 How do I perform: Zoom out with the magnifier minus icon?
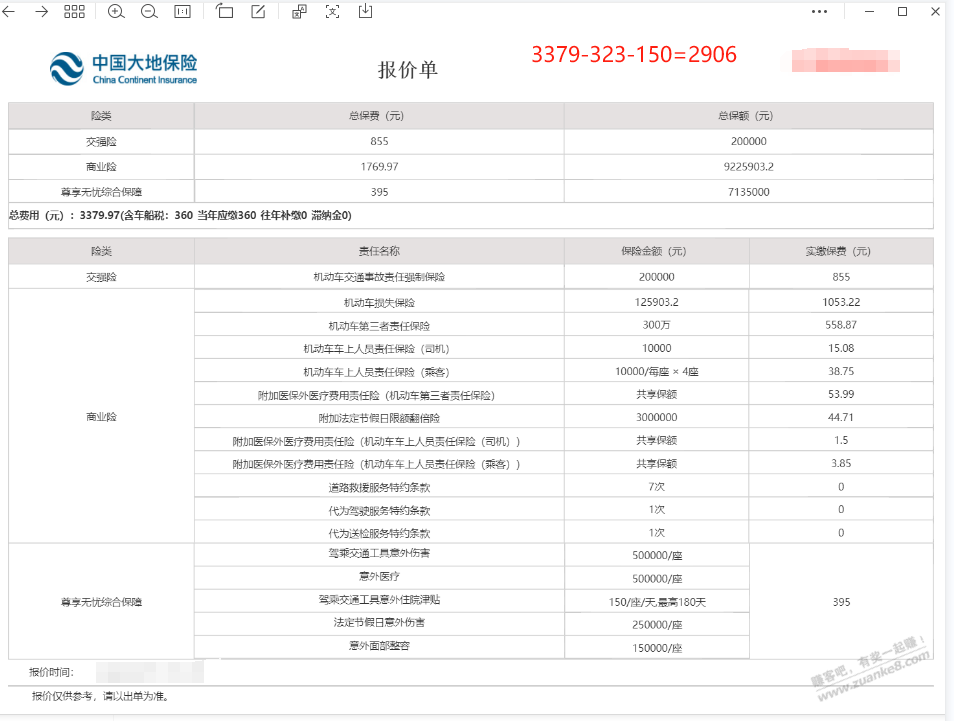tap(149, 12)
